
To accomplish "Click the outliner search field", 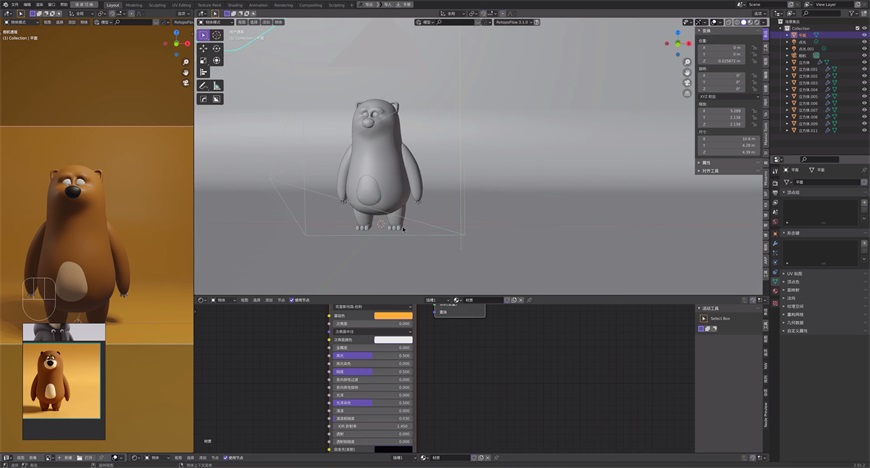I will pyautogui.click(x=822, y=13).
